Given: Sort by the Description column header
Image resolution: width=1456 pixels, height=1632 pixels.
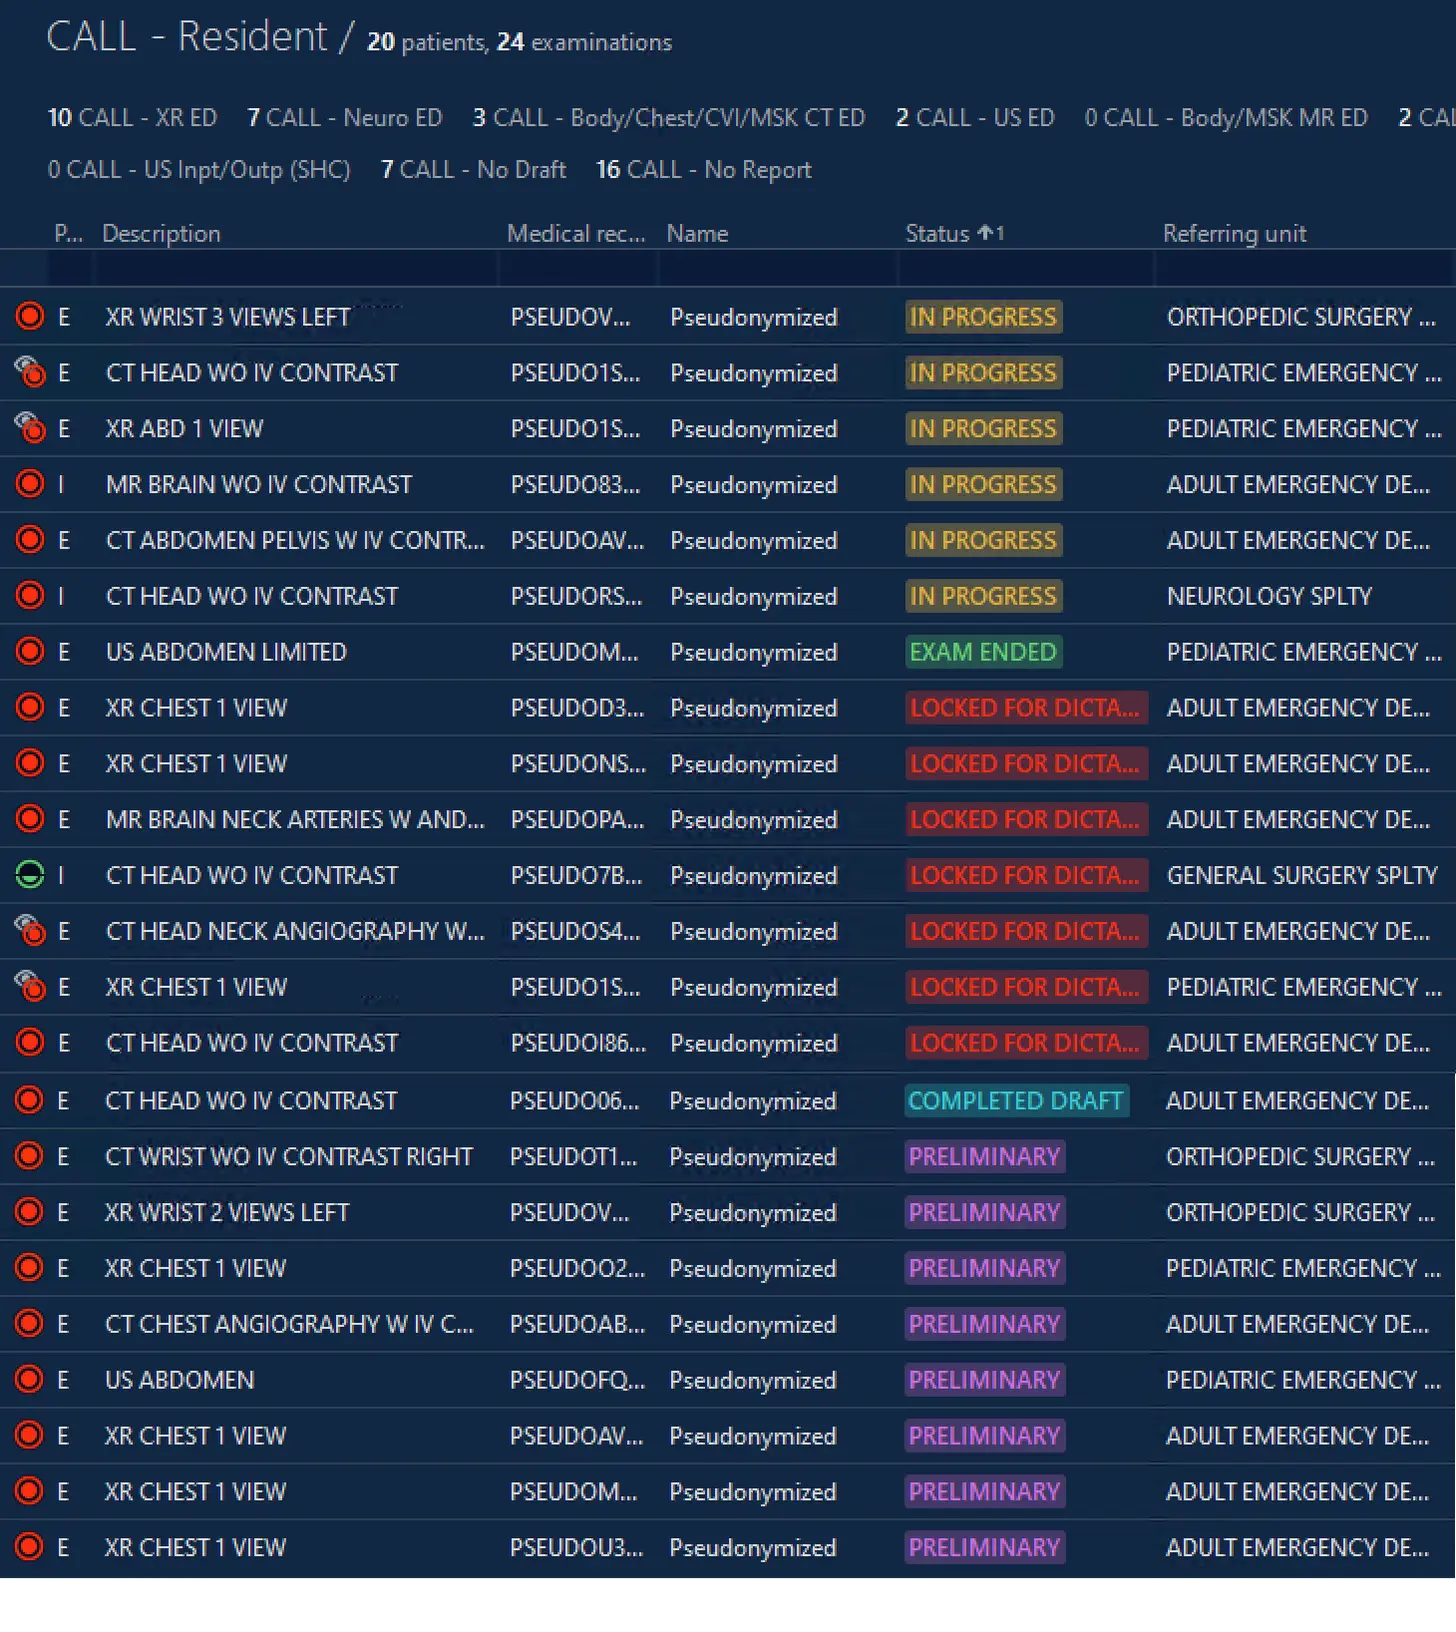Looking at the screenshot, I should 161,234.
